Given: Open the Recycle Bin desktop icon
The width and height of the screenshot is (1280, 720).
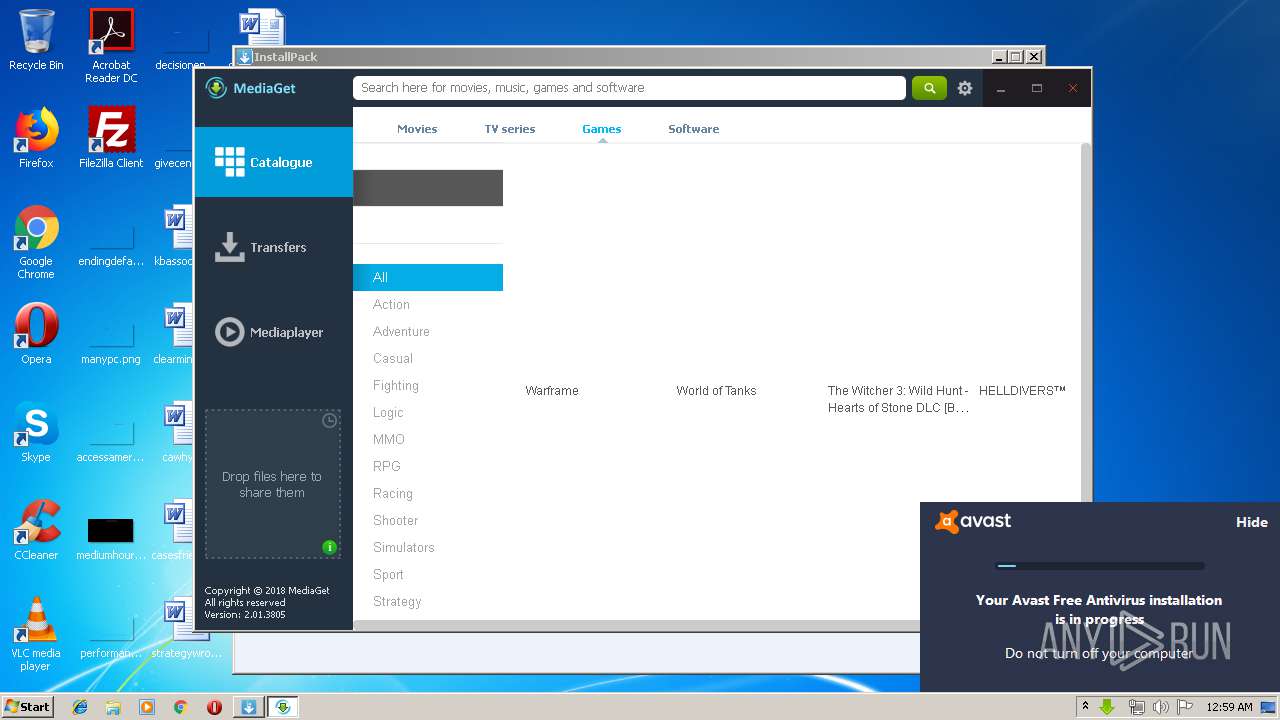Looking at the screenshot, I should coord(36,40).
